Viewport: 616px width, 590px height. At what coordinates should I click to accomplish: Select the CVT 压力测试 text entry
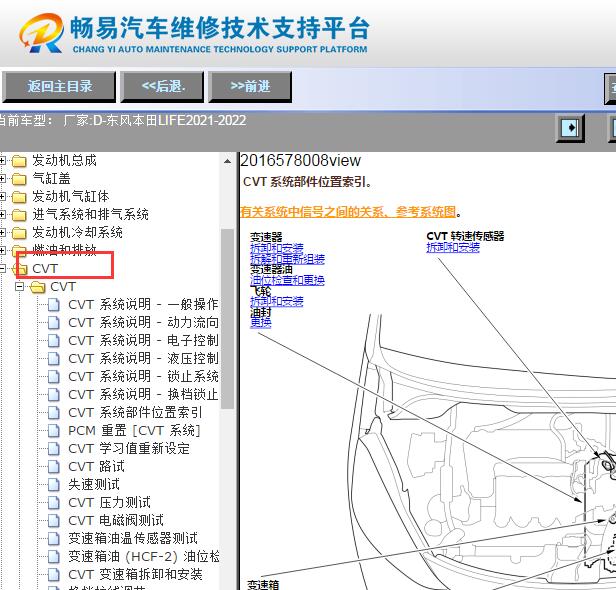(109, 503)
